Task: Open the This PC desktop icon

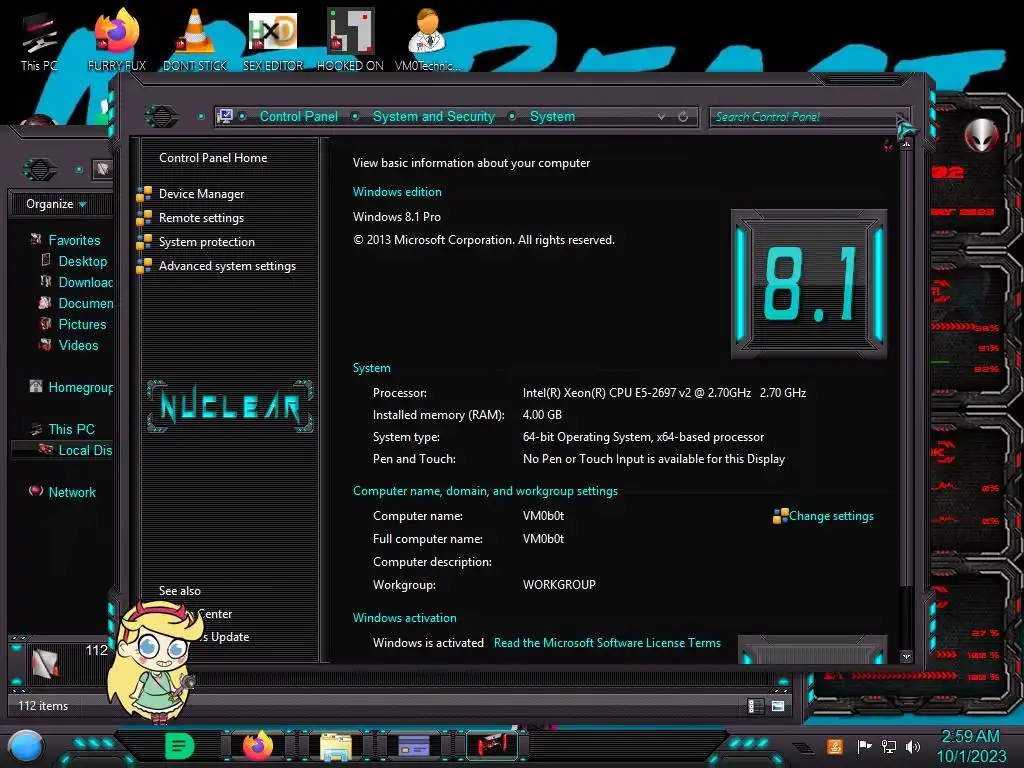Action: 39,40
